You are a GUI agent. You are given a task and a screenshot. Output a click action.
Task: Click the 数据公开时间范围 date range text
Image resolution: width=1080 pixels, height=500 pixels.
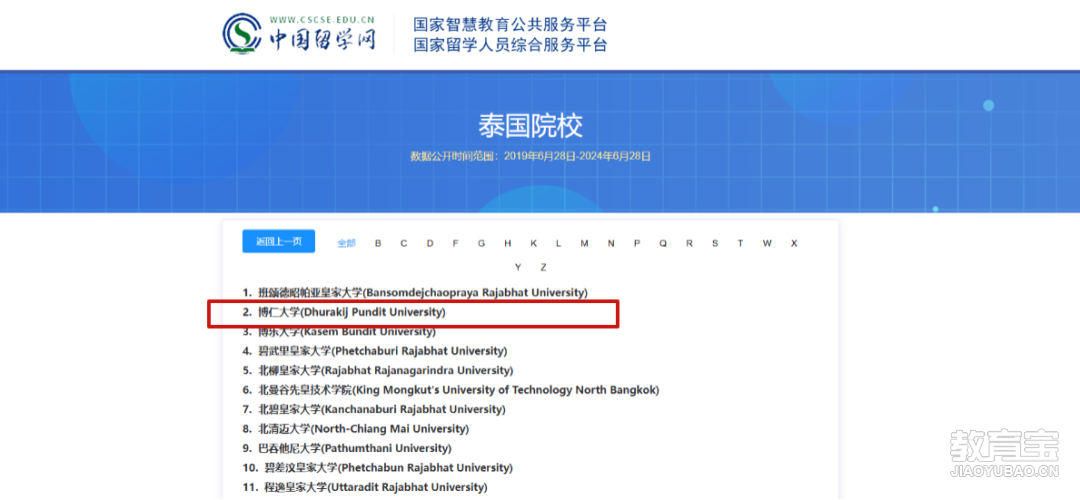[x=530, y=156]
